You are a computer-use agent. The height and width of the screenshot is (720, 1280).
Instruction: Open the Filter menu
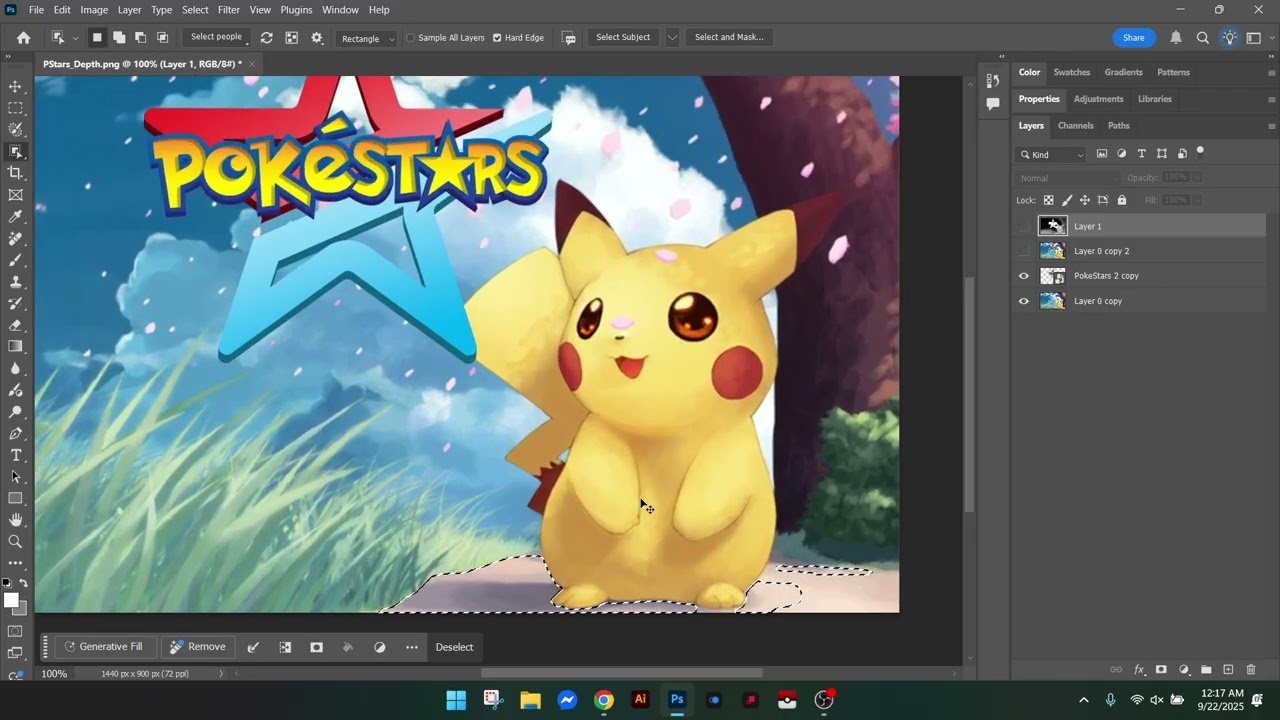click(229, 10)
